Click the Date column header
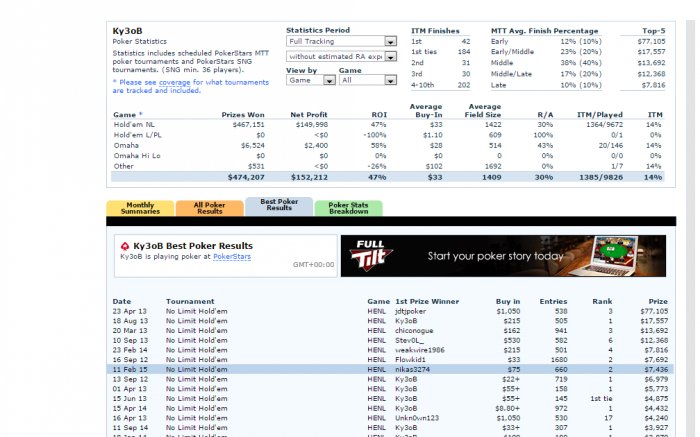 pyautogui.click(x=121, y=301)
